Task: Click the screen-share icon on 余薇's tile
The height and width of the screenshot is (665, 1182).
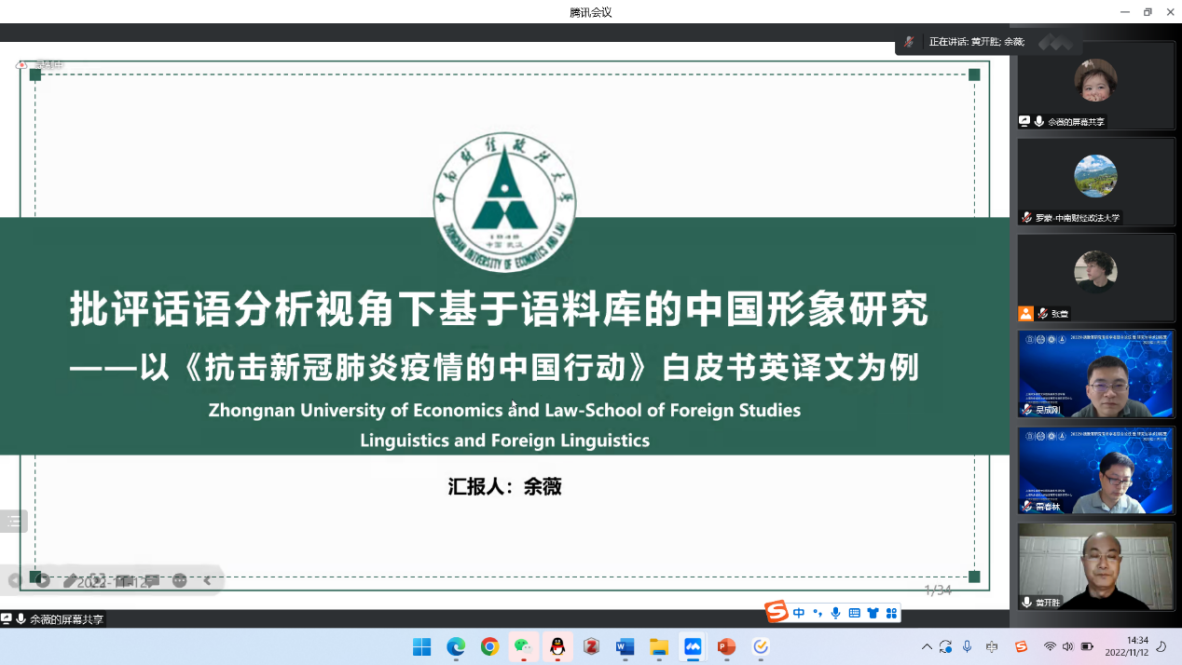Action: click(x=1024, y=121)
